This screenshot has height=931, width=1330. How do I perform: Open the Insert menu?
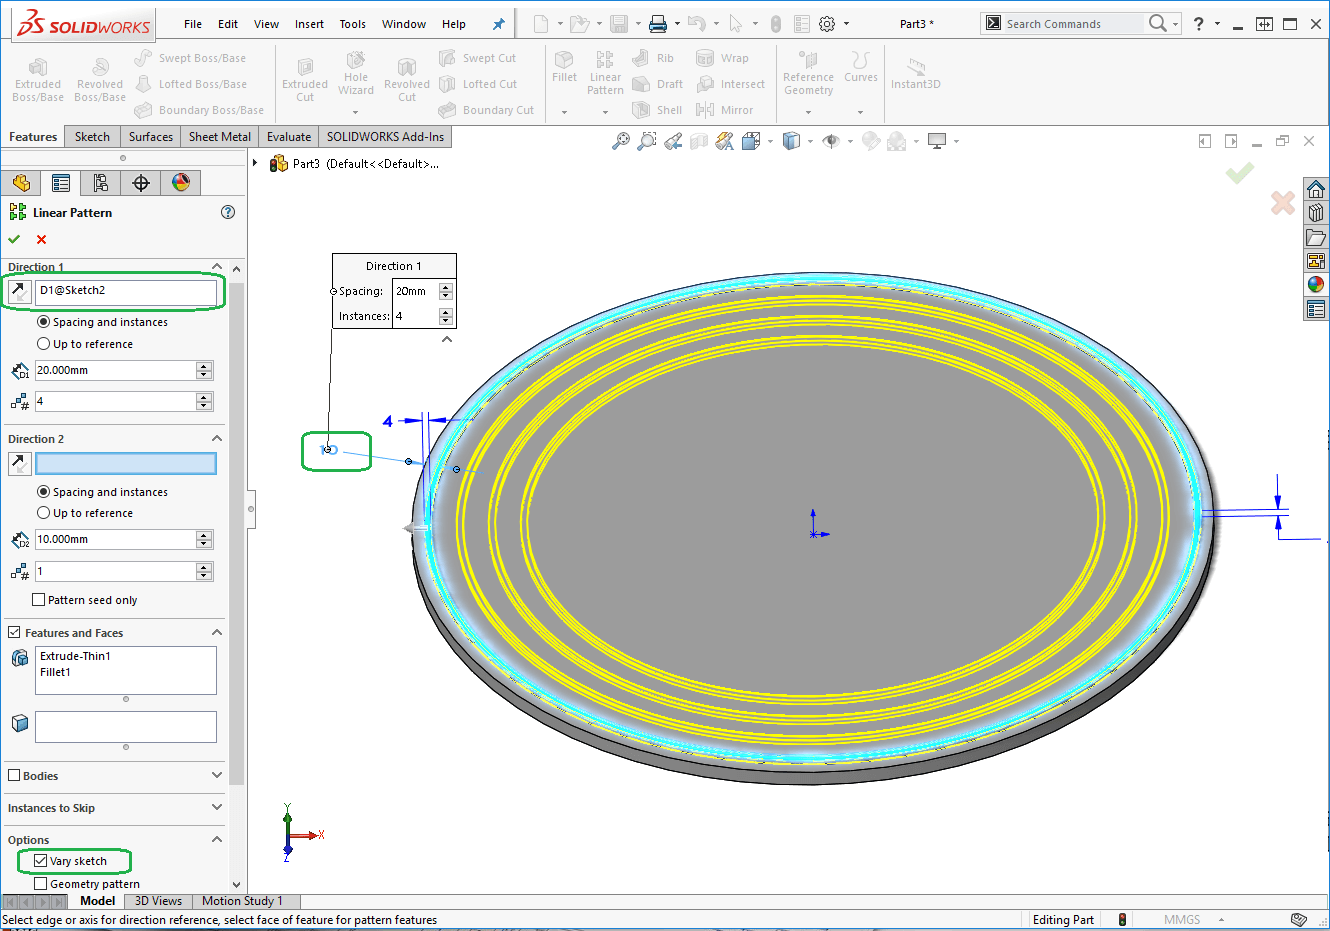(309, 24)
